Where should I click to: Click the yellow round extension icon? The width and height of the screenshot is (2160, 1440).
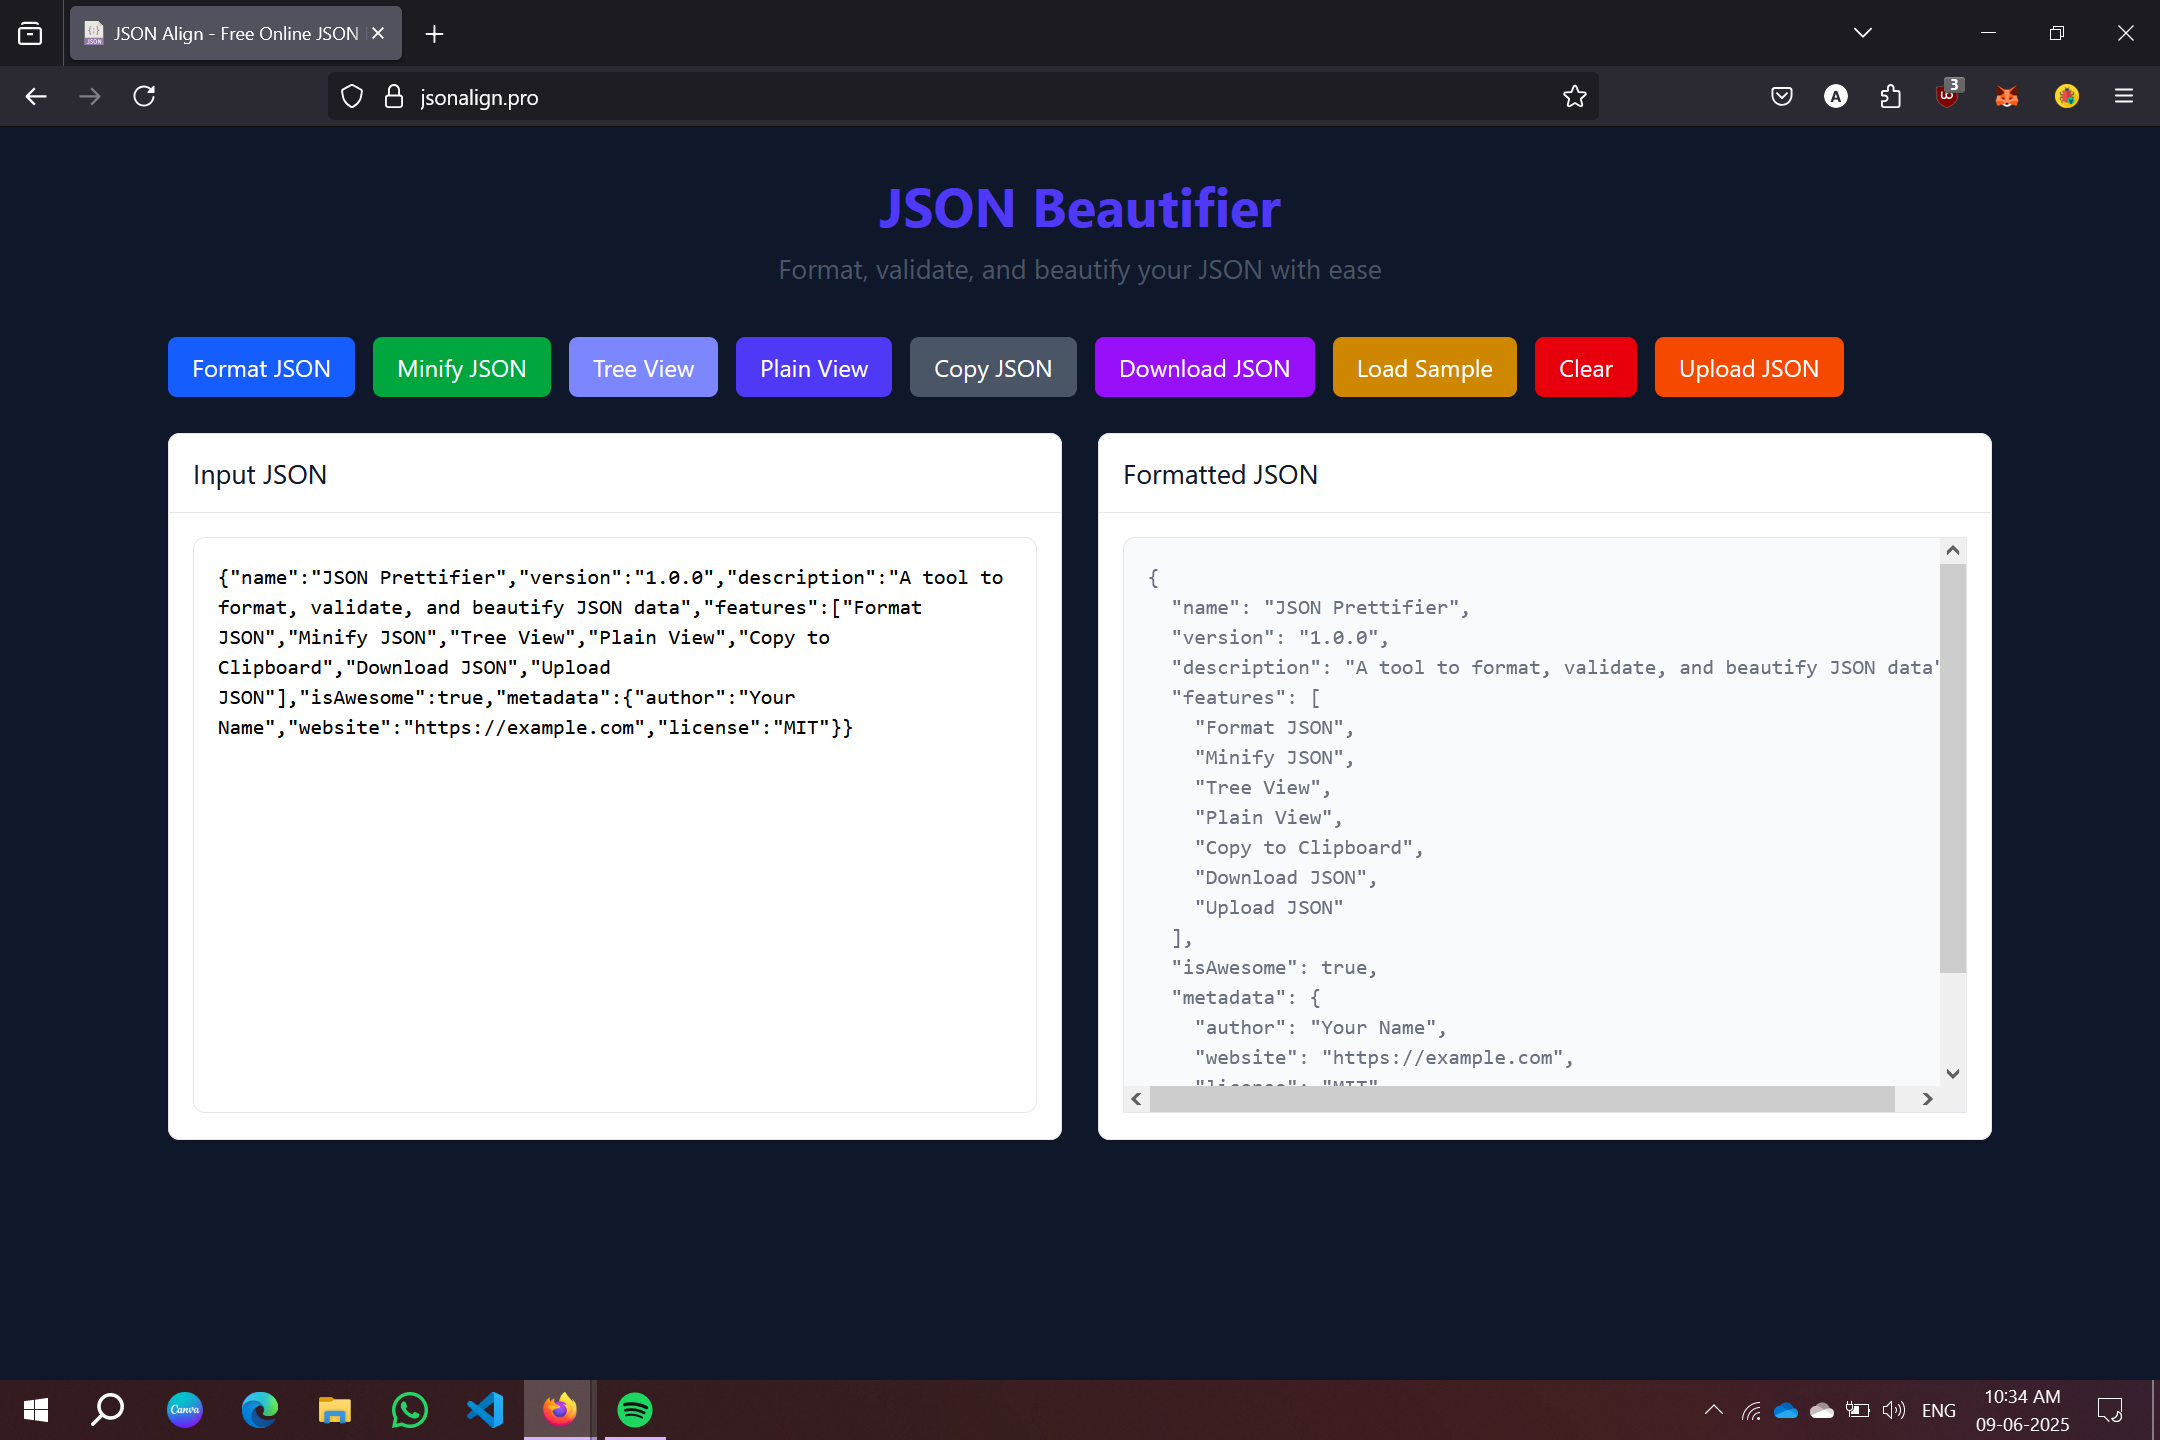(2067, 96)
